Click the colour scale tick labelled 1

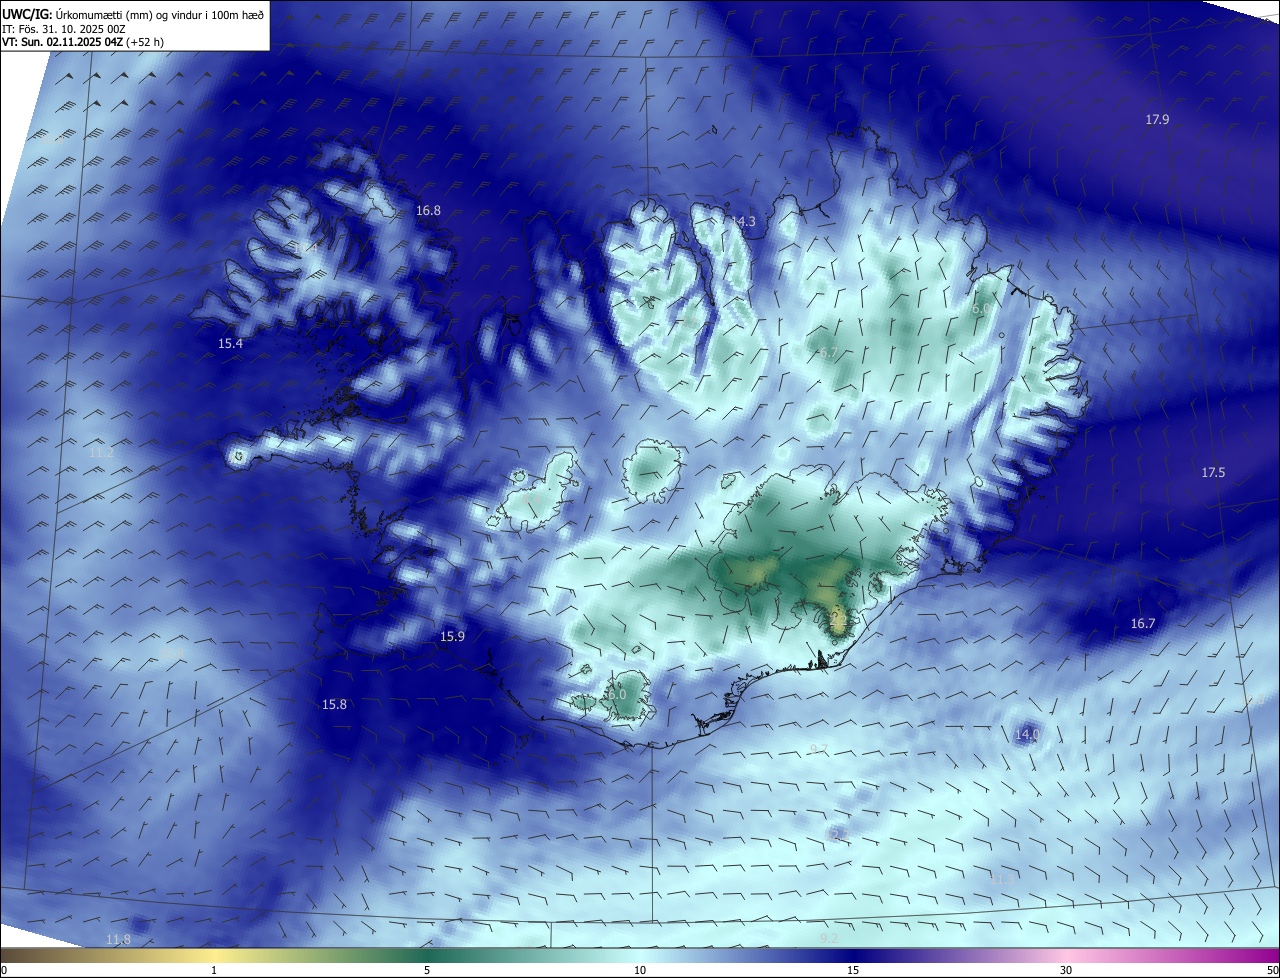pyautogui.click(x=214, y=970)
